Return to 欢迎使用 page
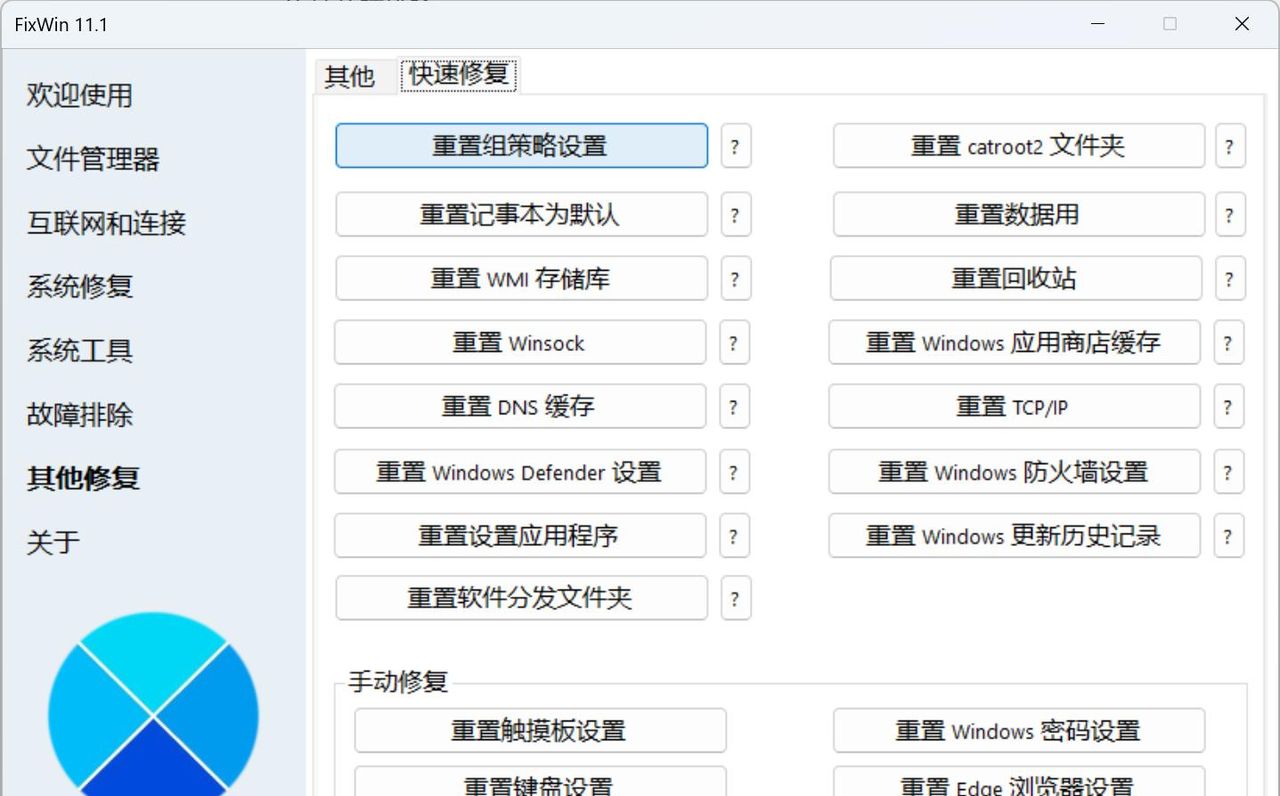Screen dimensions: 1280x796 tap(80, 96)
